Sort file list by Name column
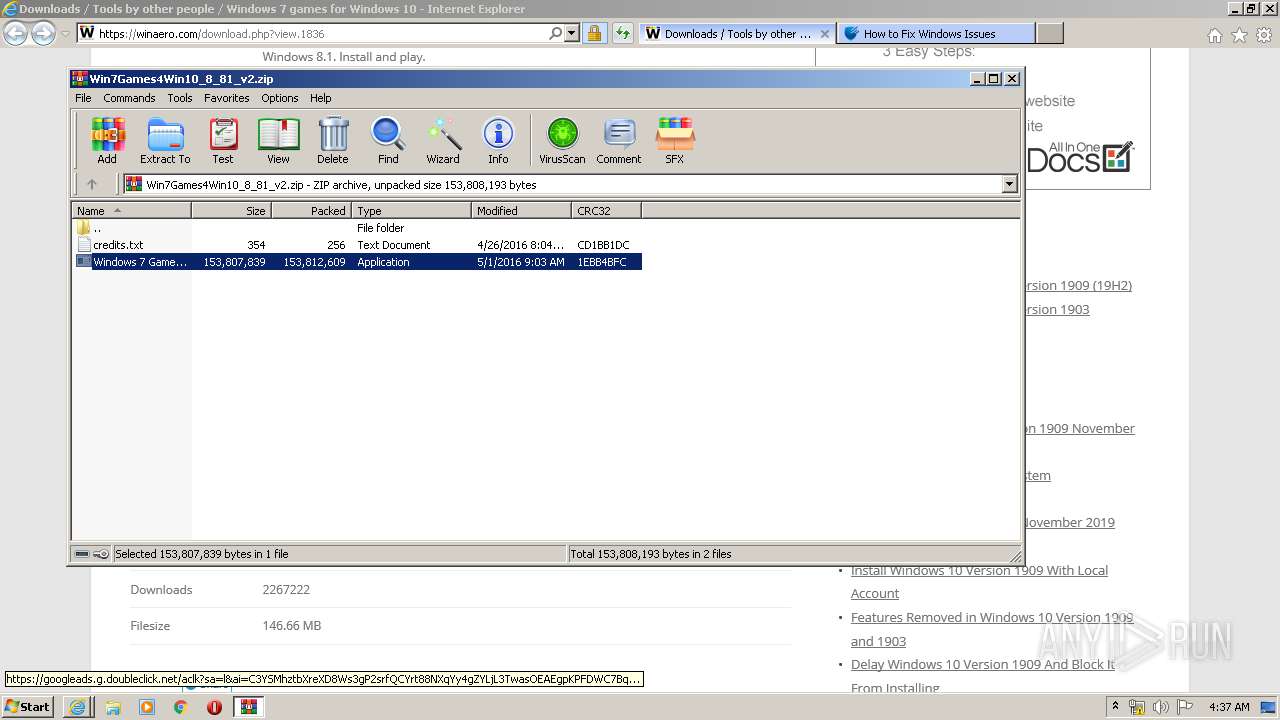 [x=132, y=210]
